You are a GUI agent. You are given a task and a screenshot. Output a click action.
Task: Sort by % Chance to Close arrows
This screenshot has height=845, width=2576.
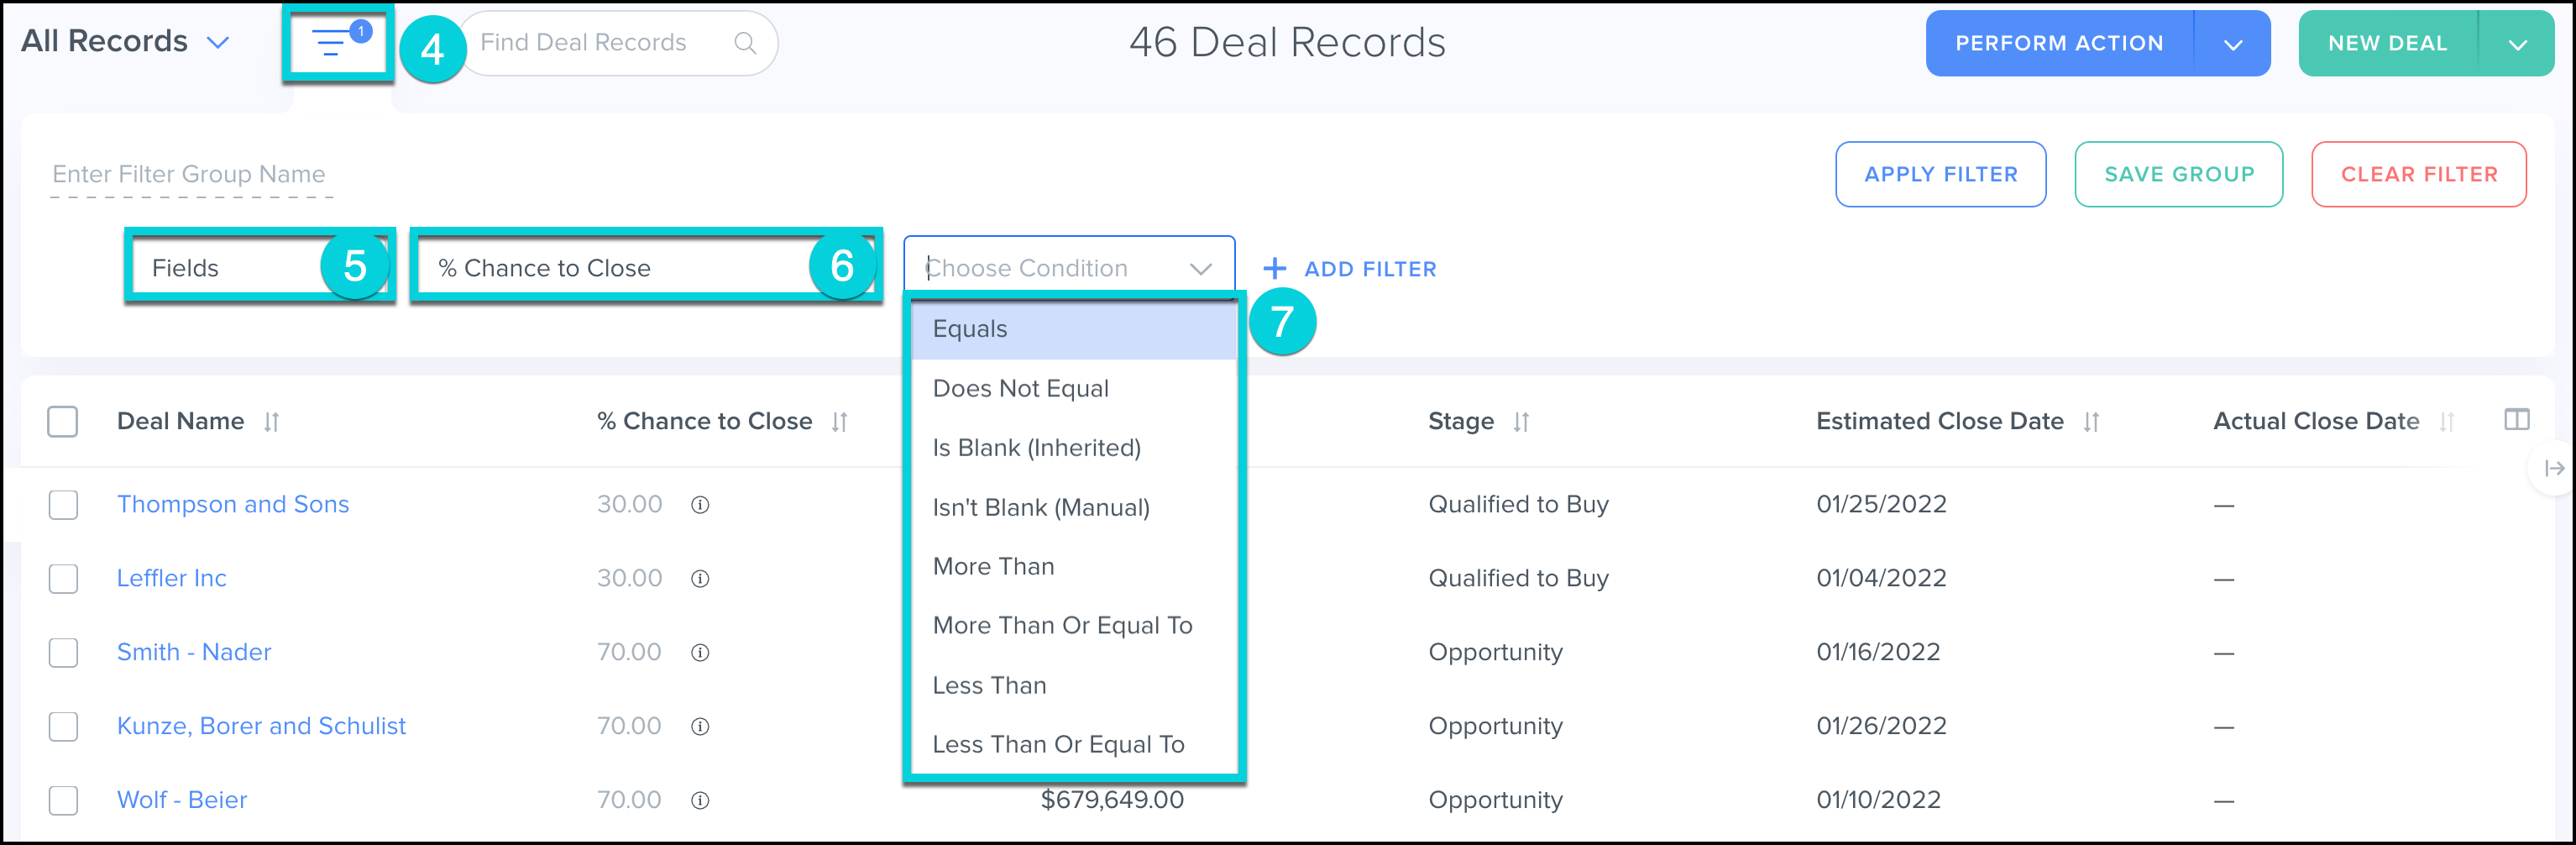(x=839, y=422)
